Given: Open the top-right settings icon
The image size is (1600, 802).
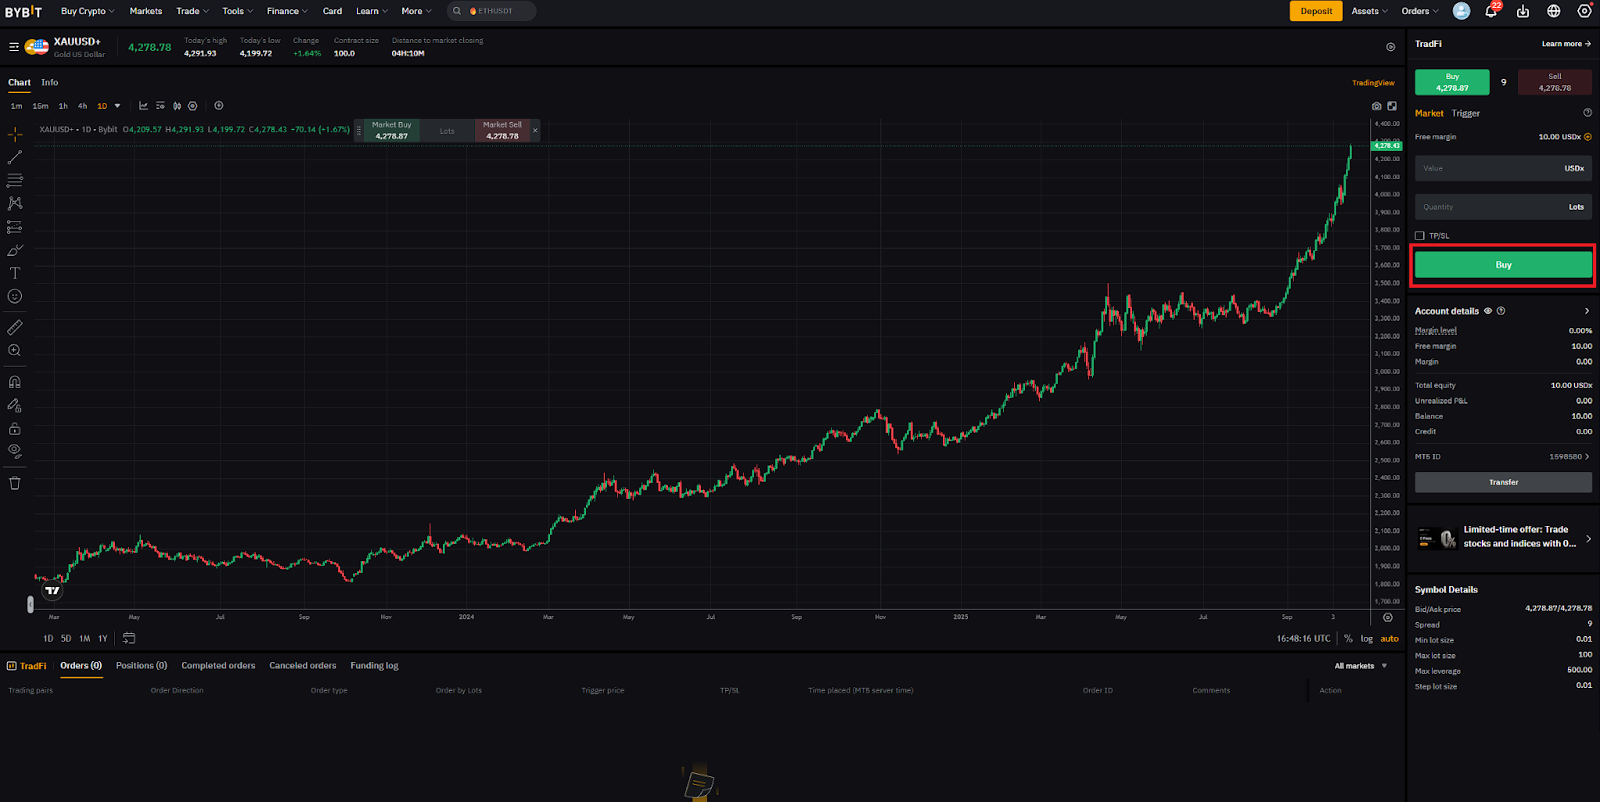Looking at the screenshot, I should [x=1584, y=11].
